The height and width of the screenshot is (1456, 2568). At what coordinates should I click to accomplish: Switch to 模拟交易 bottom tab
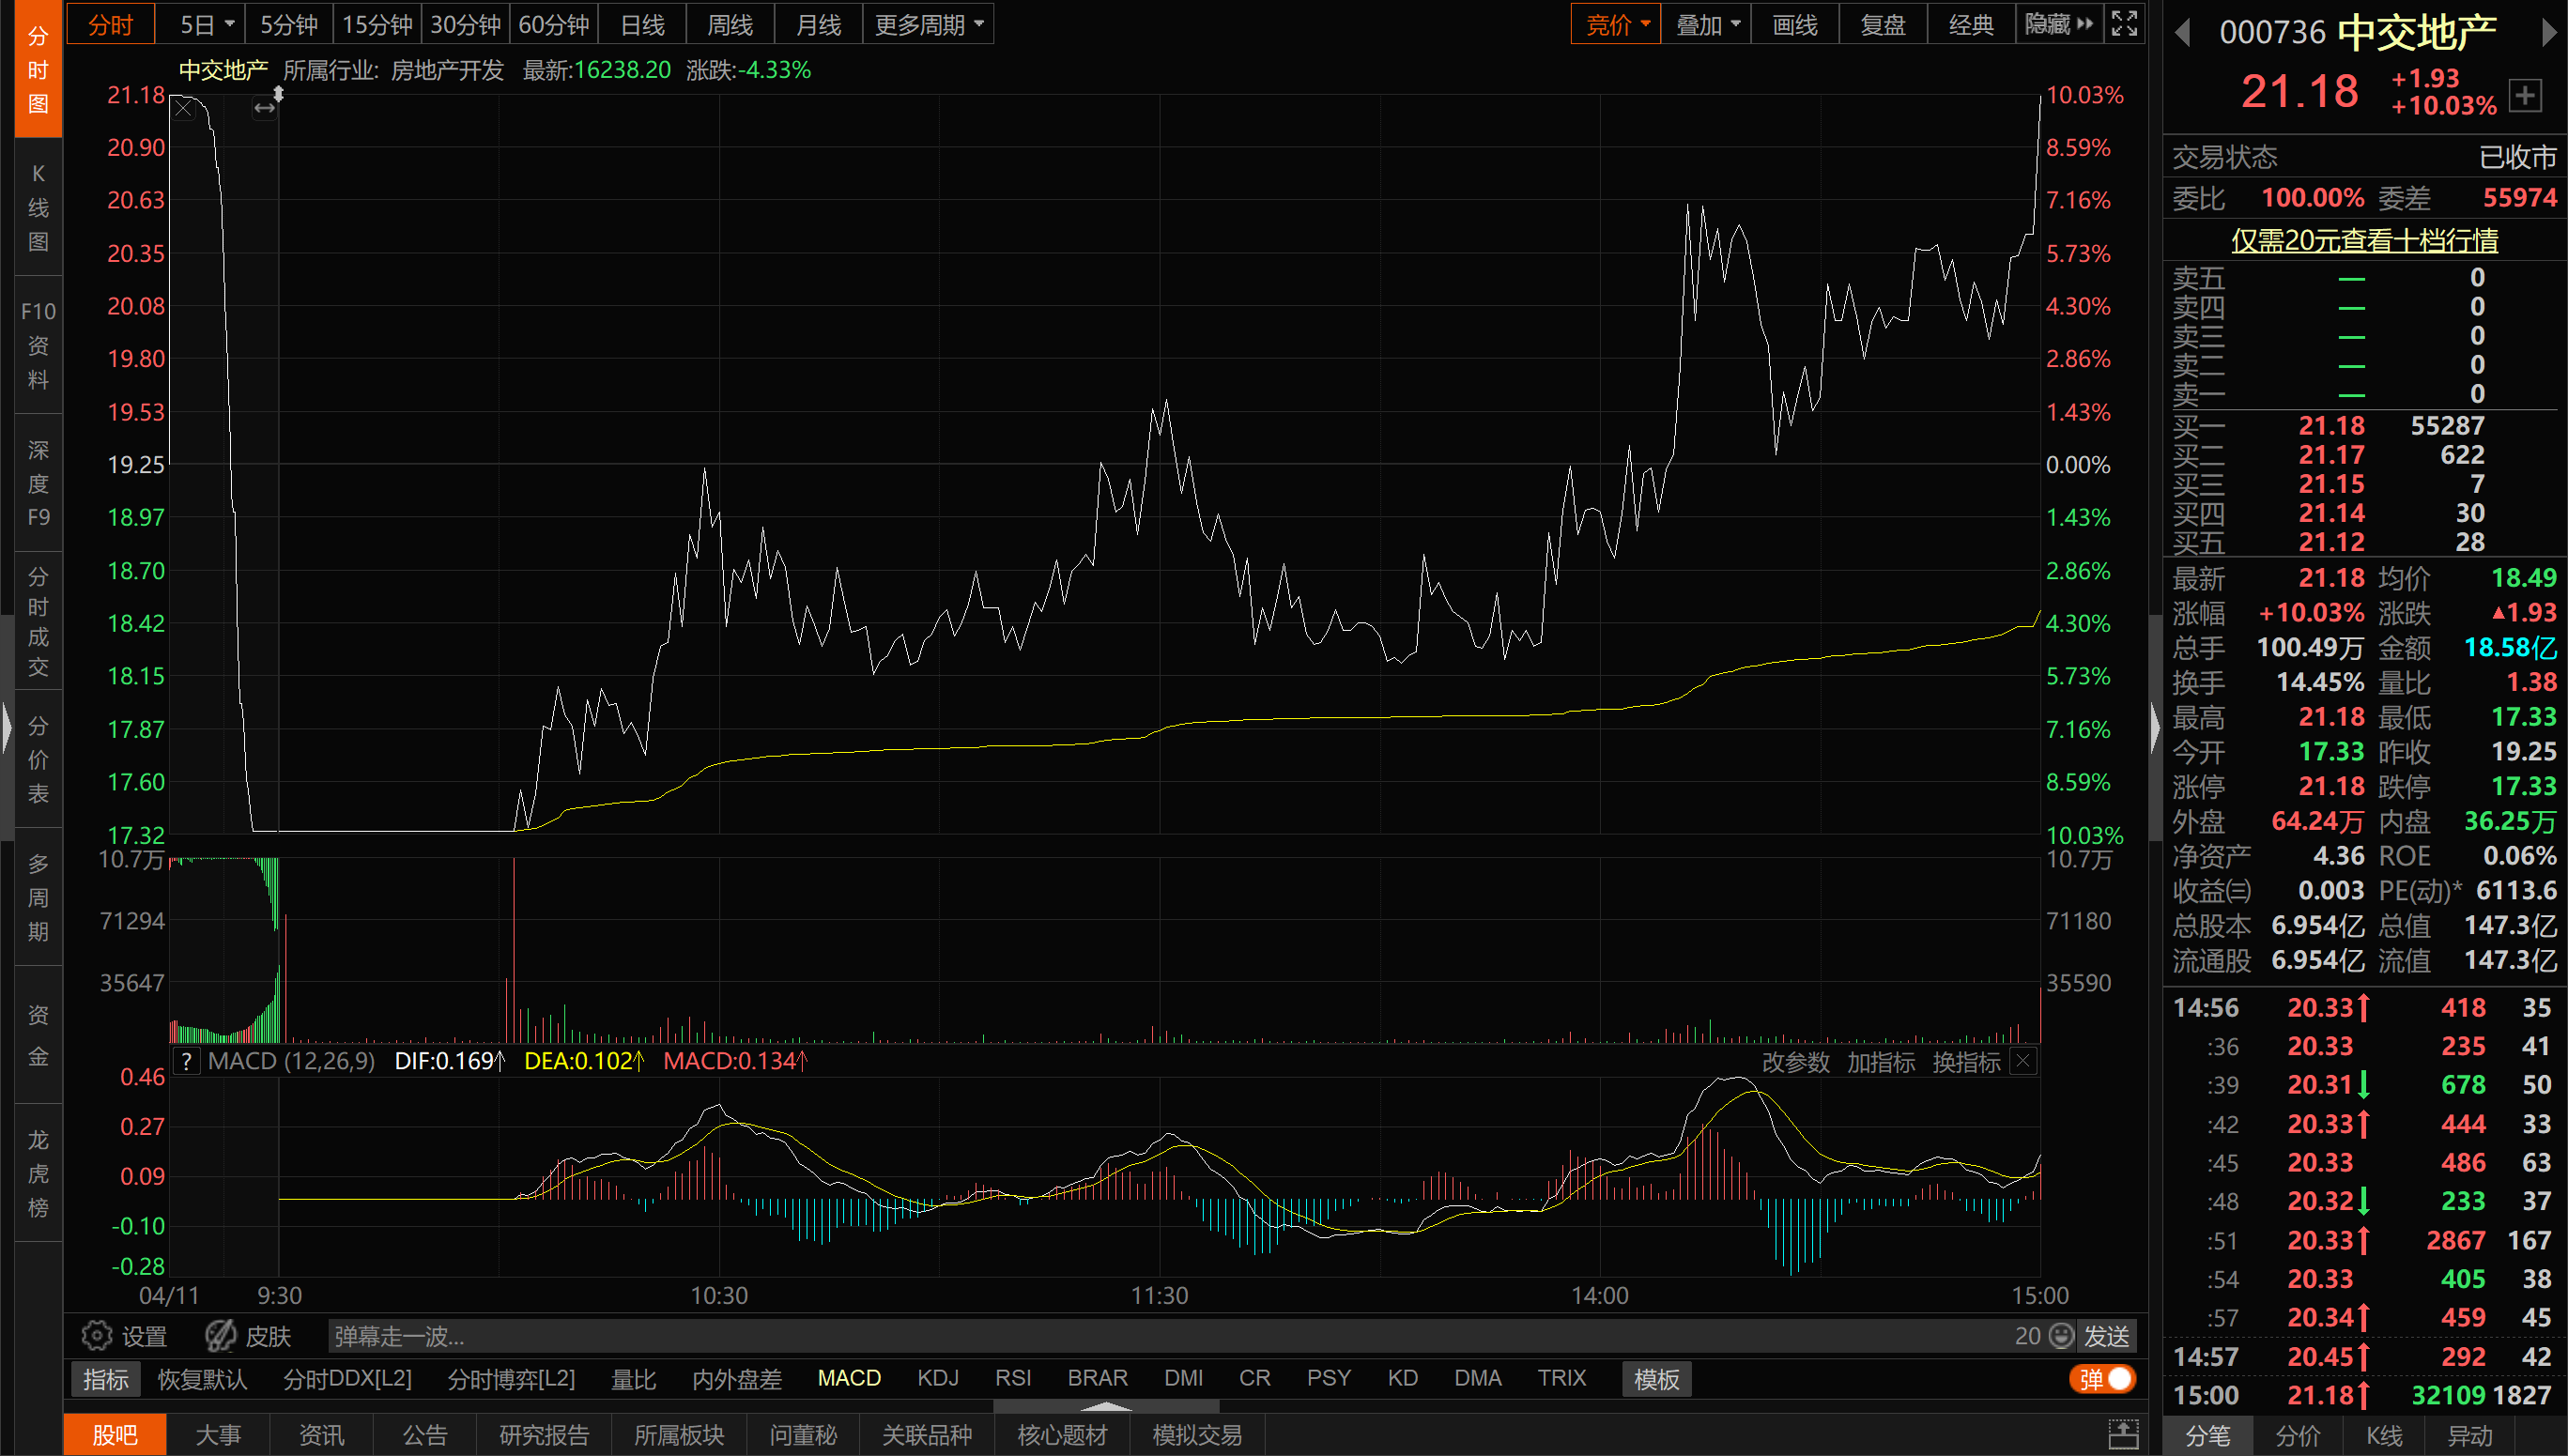click(1197, 1435)
